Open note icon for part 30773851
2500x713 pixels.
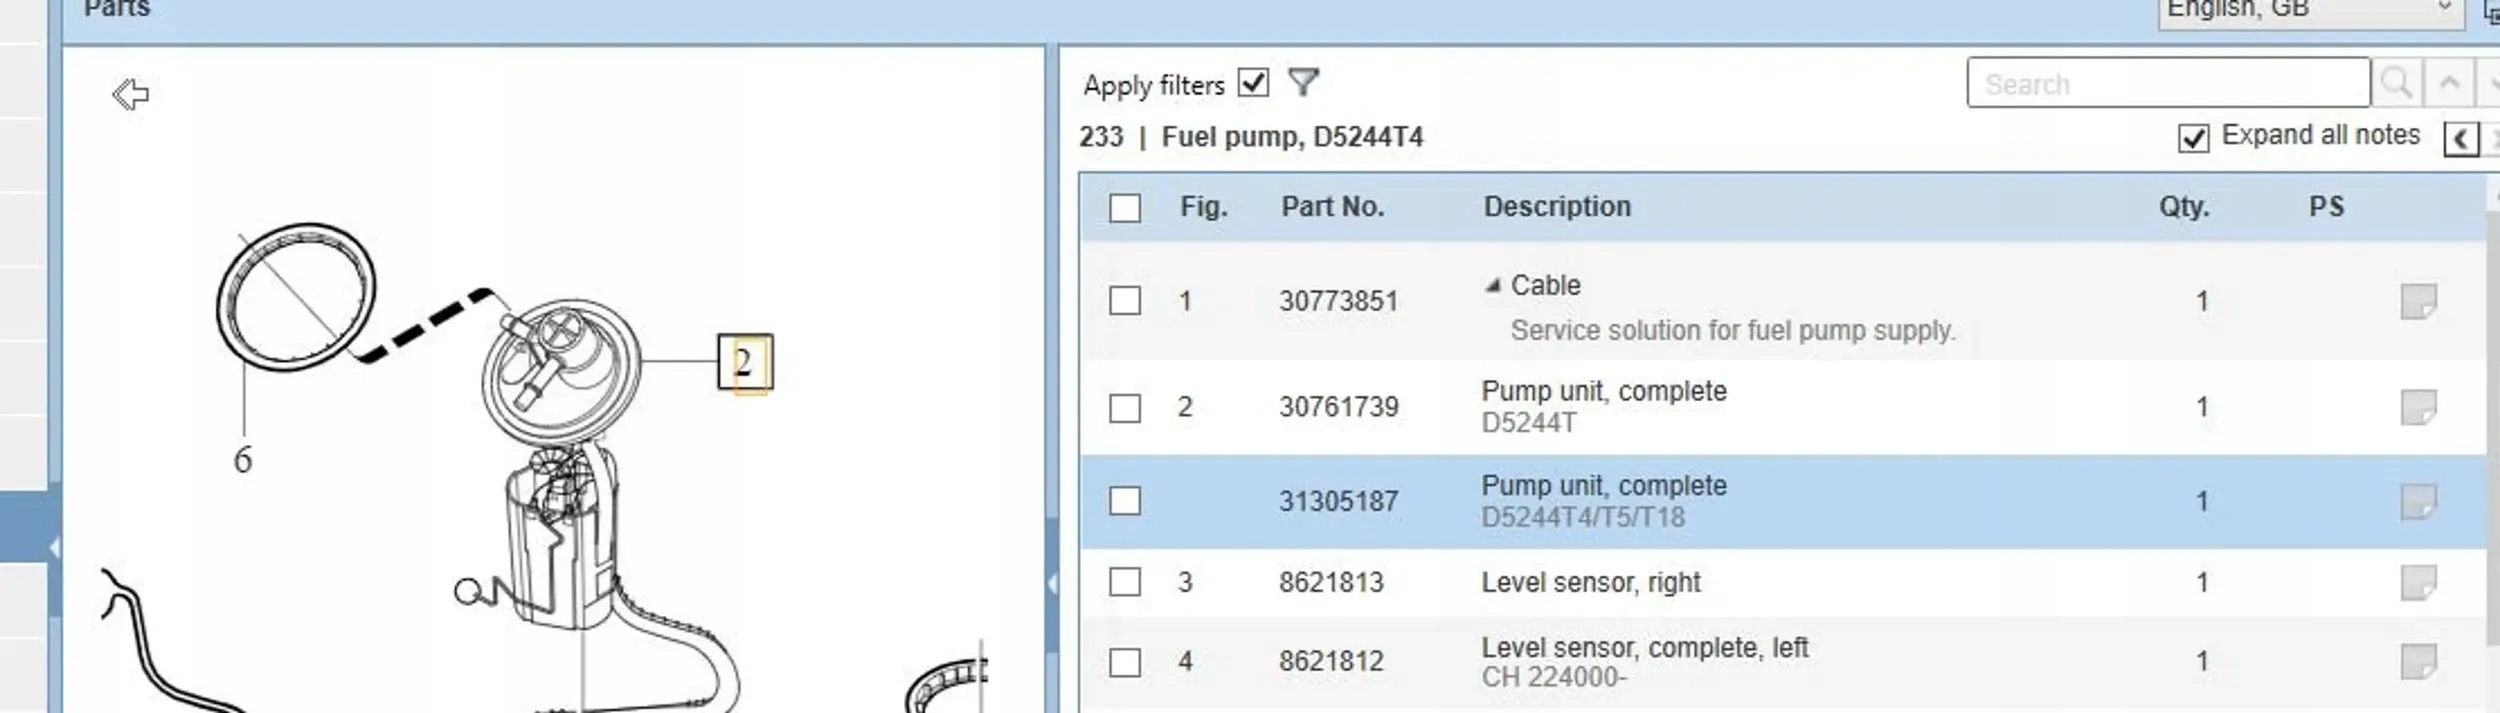[x=2418, y=301]
